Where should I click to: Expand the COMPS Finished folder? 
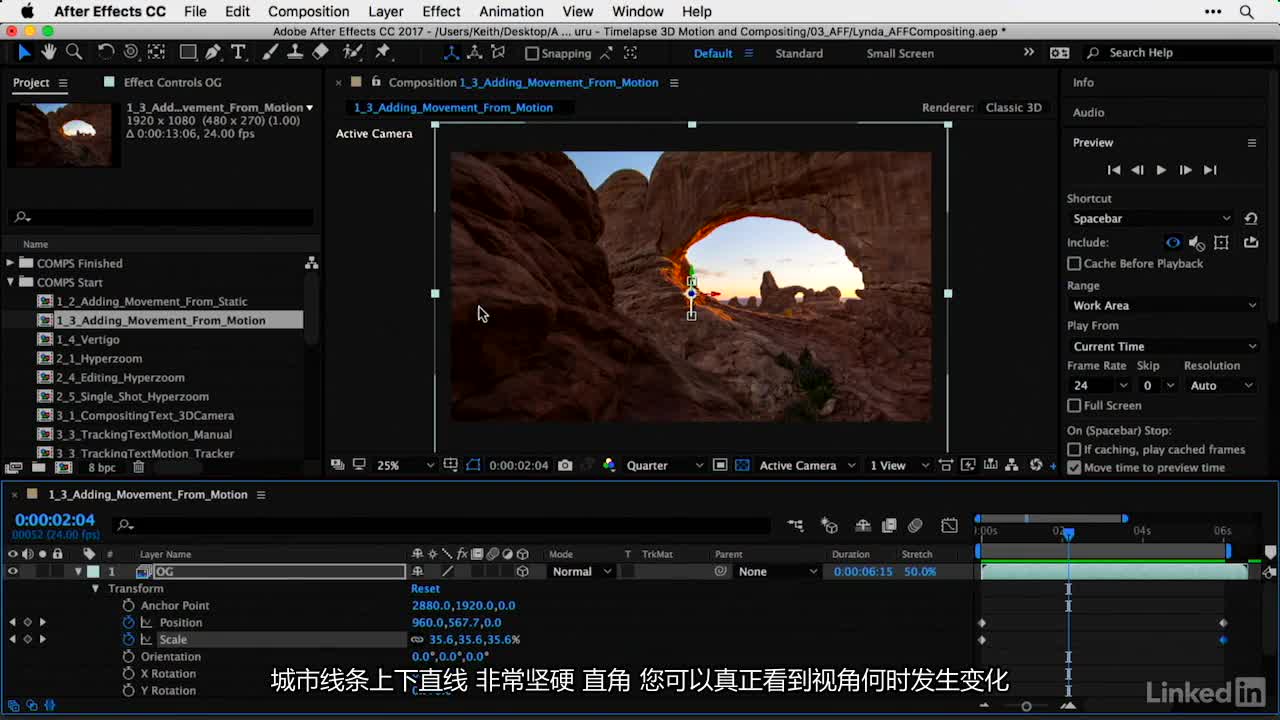coord(11,263)
